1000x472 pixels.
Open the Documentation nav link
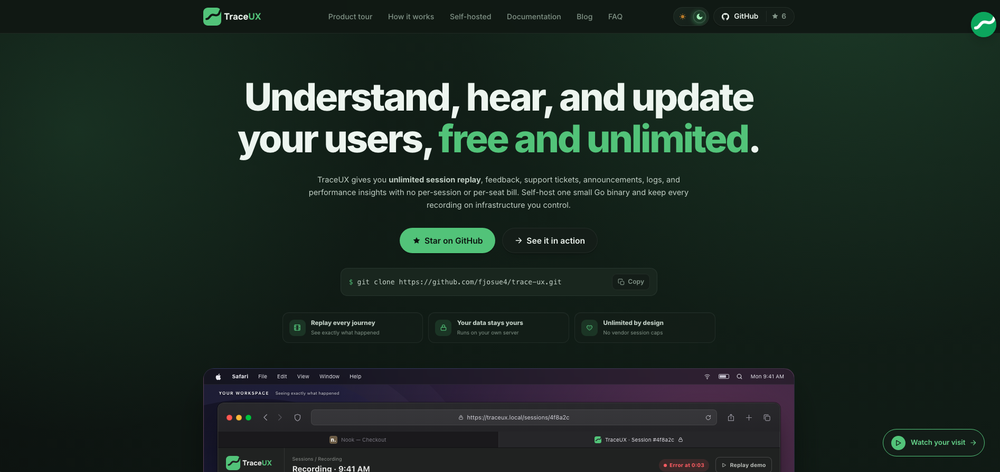(x=534, y=17)
